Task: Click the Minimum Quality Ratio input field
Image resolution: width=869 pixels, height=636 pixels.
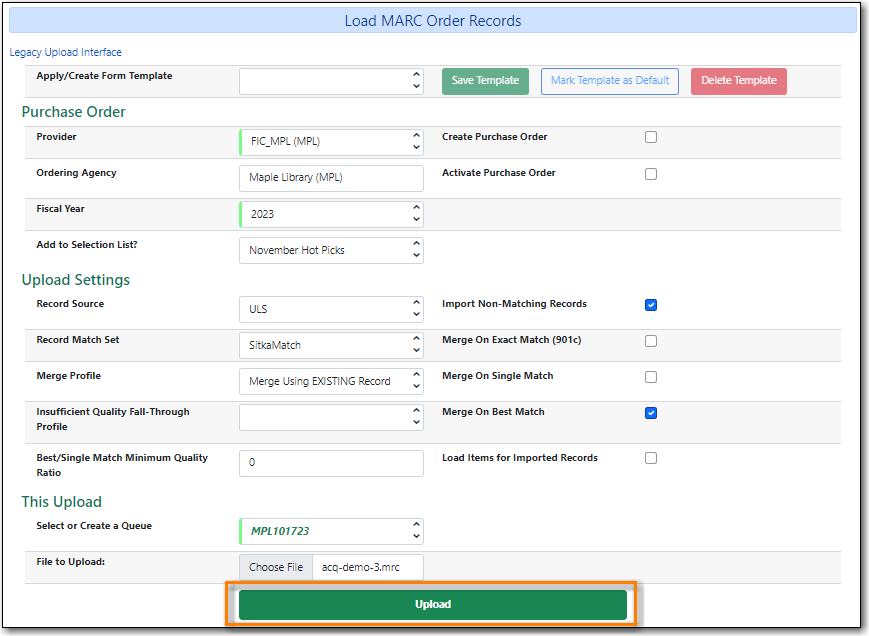Action: pos(330,463)
